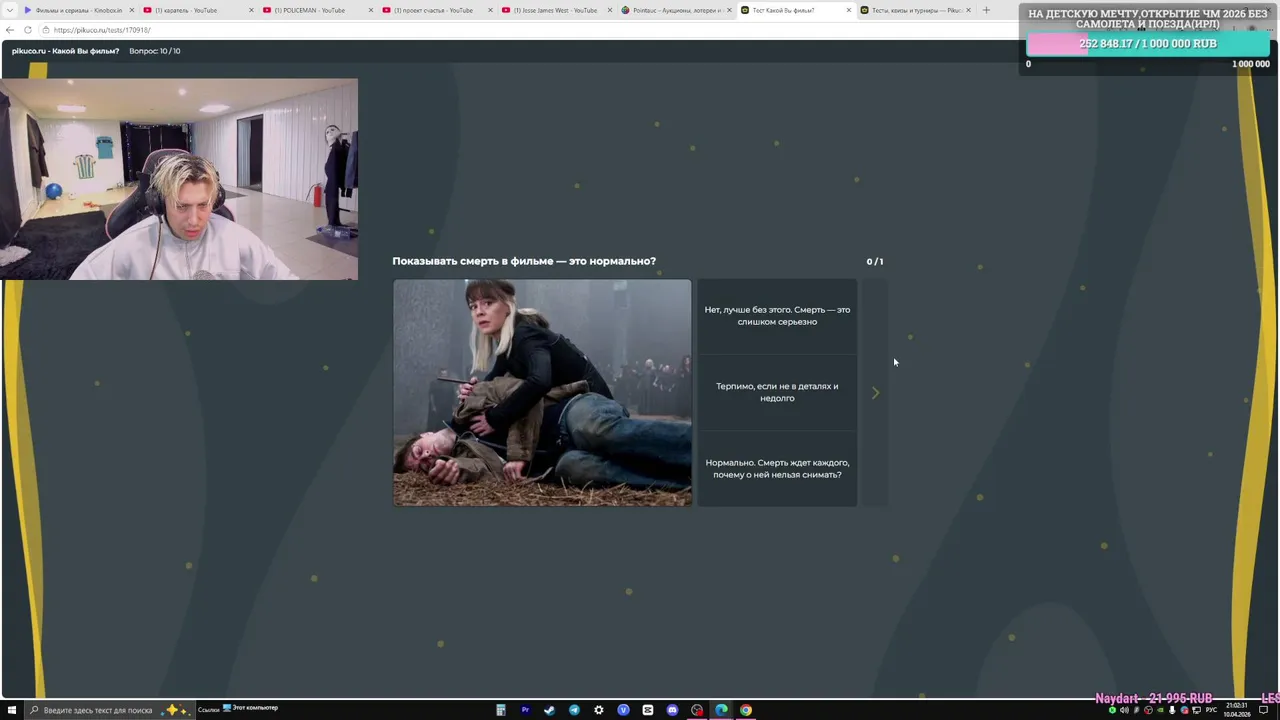Open Adobe Premiere Pro from the taskbar
Image resolution: width=1280 pixels, height=720 pixels.
(x=525, y=710)
